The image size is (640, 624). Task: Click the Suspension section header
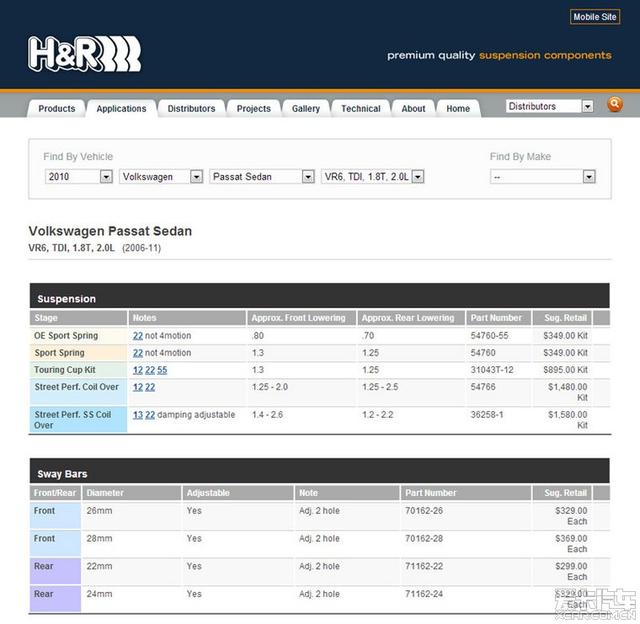(x=320, y=296)
